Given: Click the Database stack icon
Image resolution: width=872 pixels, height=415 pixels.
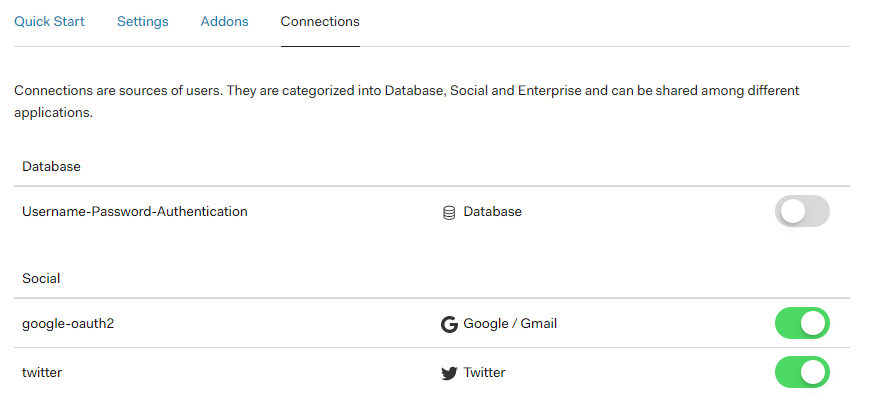Looking at the screenshot, I should (449, 212).
